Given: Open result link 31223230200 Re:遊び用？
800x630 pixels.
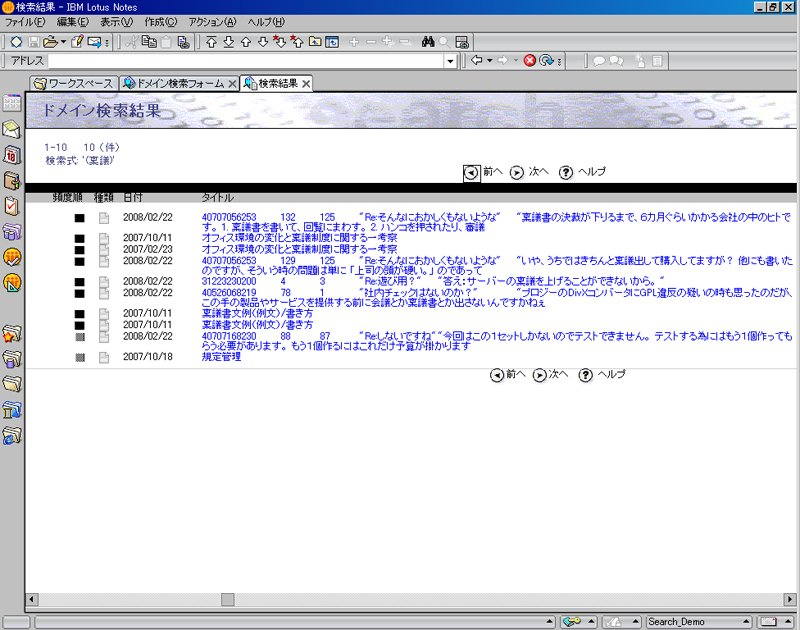Looking at the screenshot, I should coord(433,281).
